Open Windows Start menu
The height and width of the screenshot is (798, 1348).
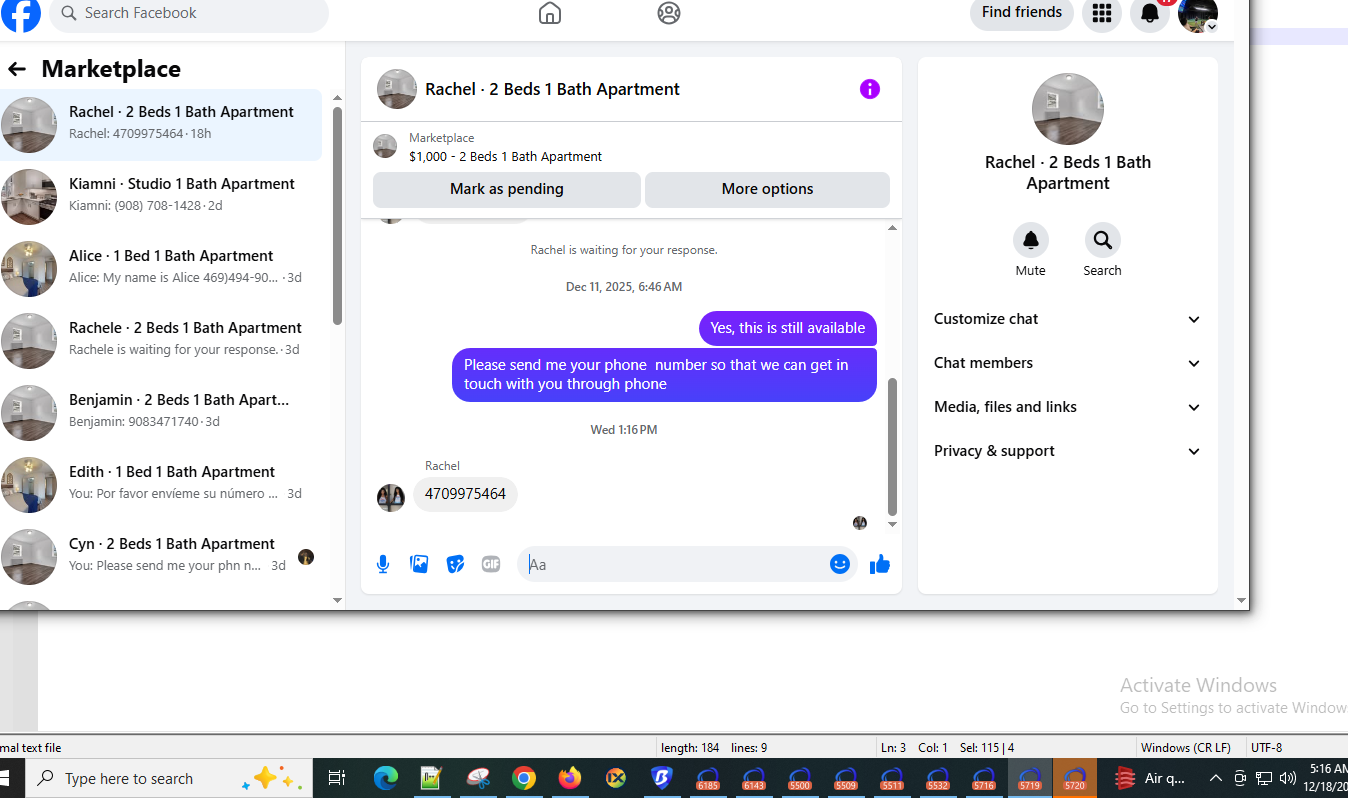click(5, 778)
